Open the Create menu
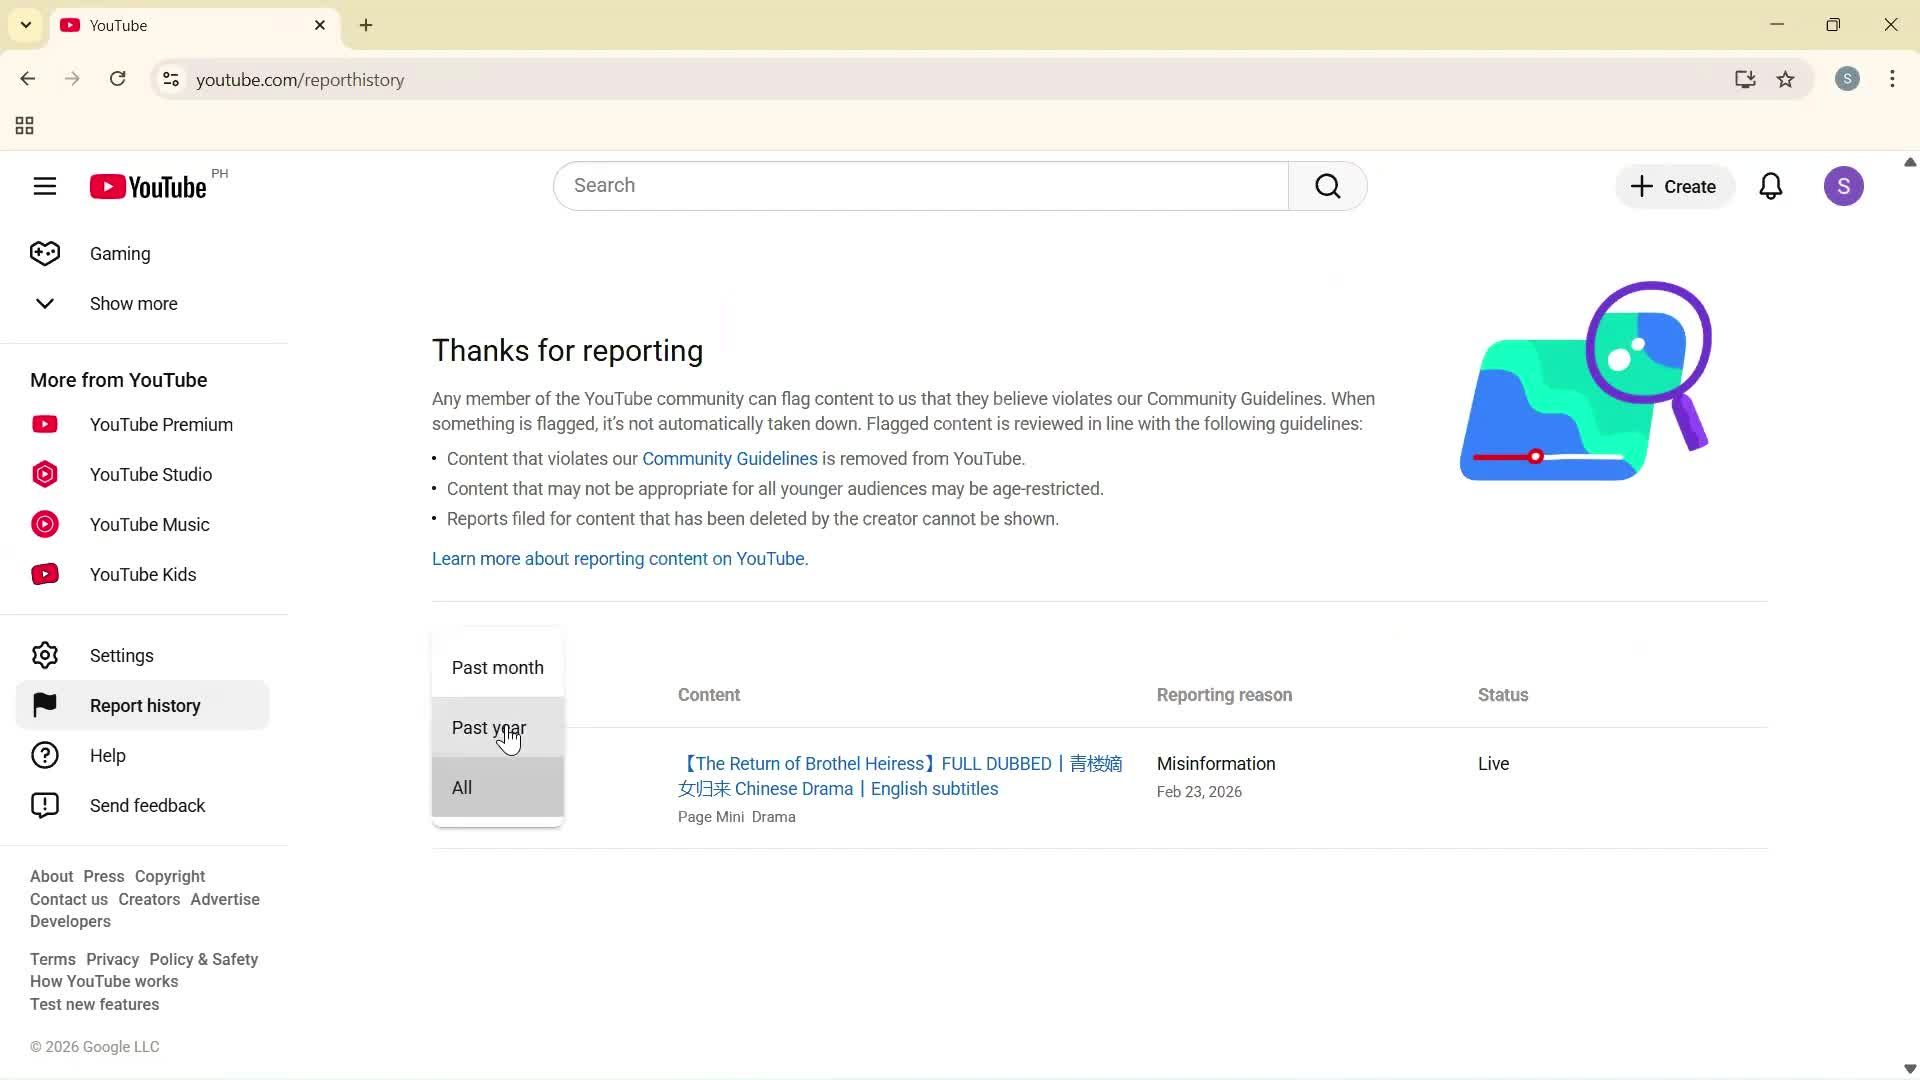Image resolution: width=1920 pixels, height=1080 pixels. click(x=1673, y=186)
